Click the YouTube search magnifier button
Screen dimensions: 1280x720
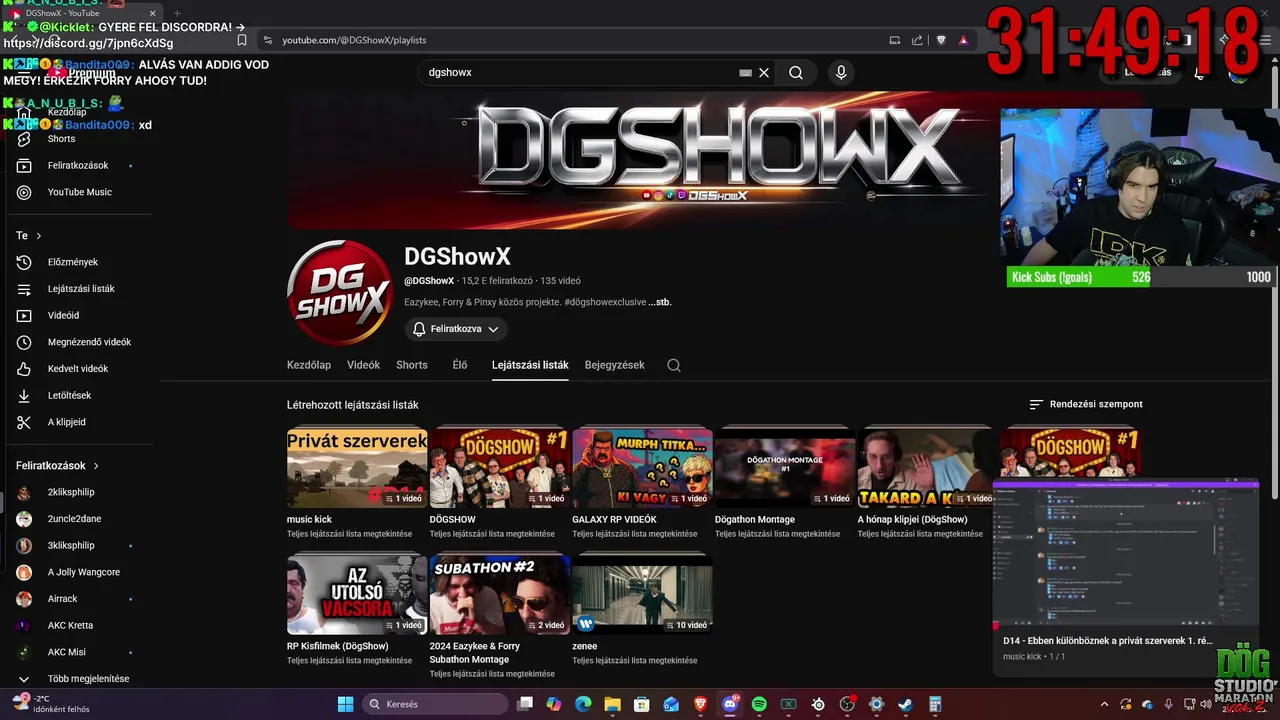click(796, 72)
